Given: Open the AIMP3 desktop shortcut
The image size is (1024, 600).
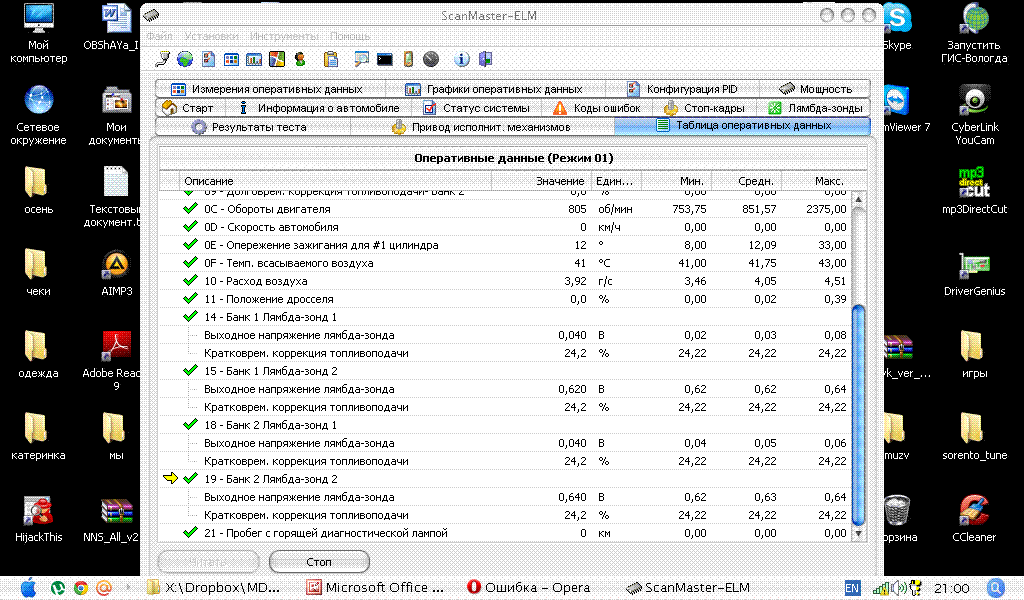Looking at the screenshot, I should (117, 273).
